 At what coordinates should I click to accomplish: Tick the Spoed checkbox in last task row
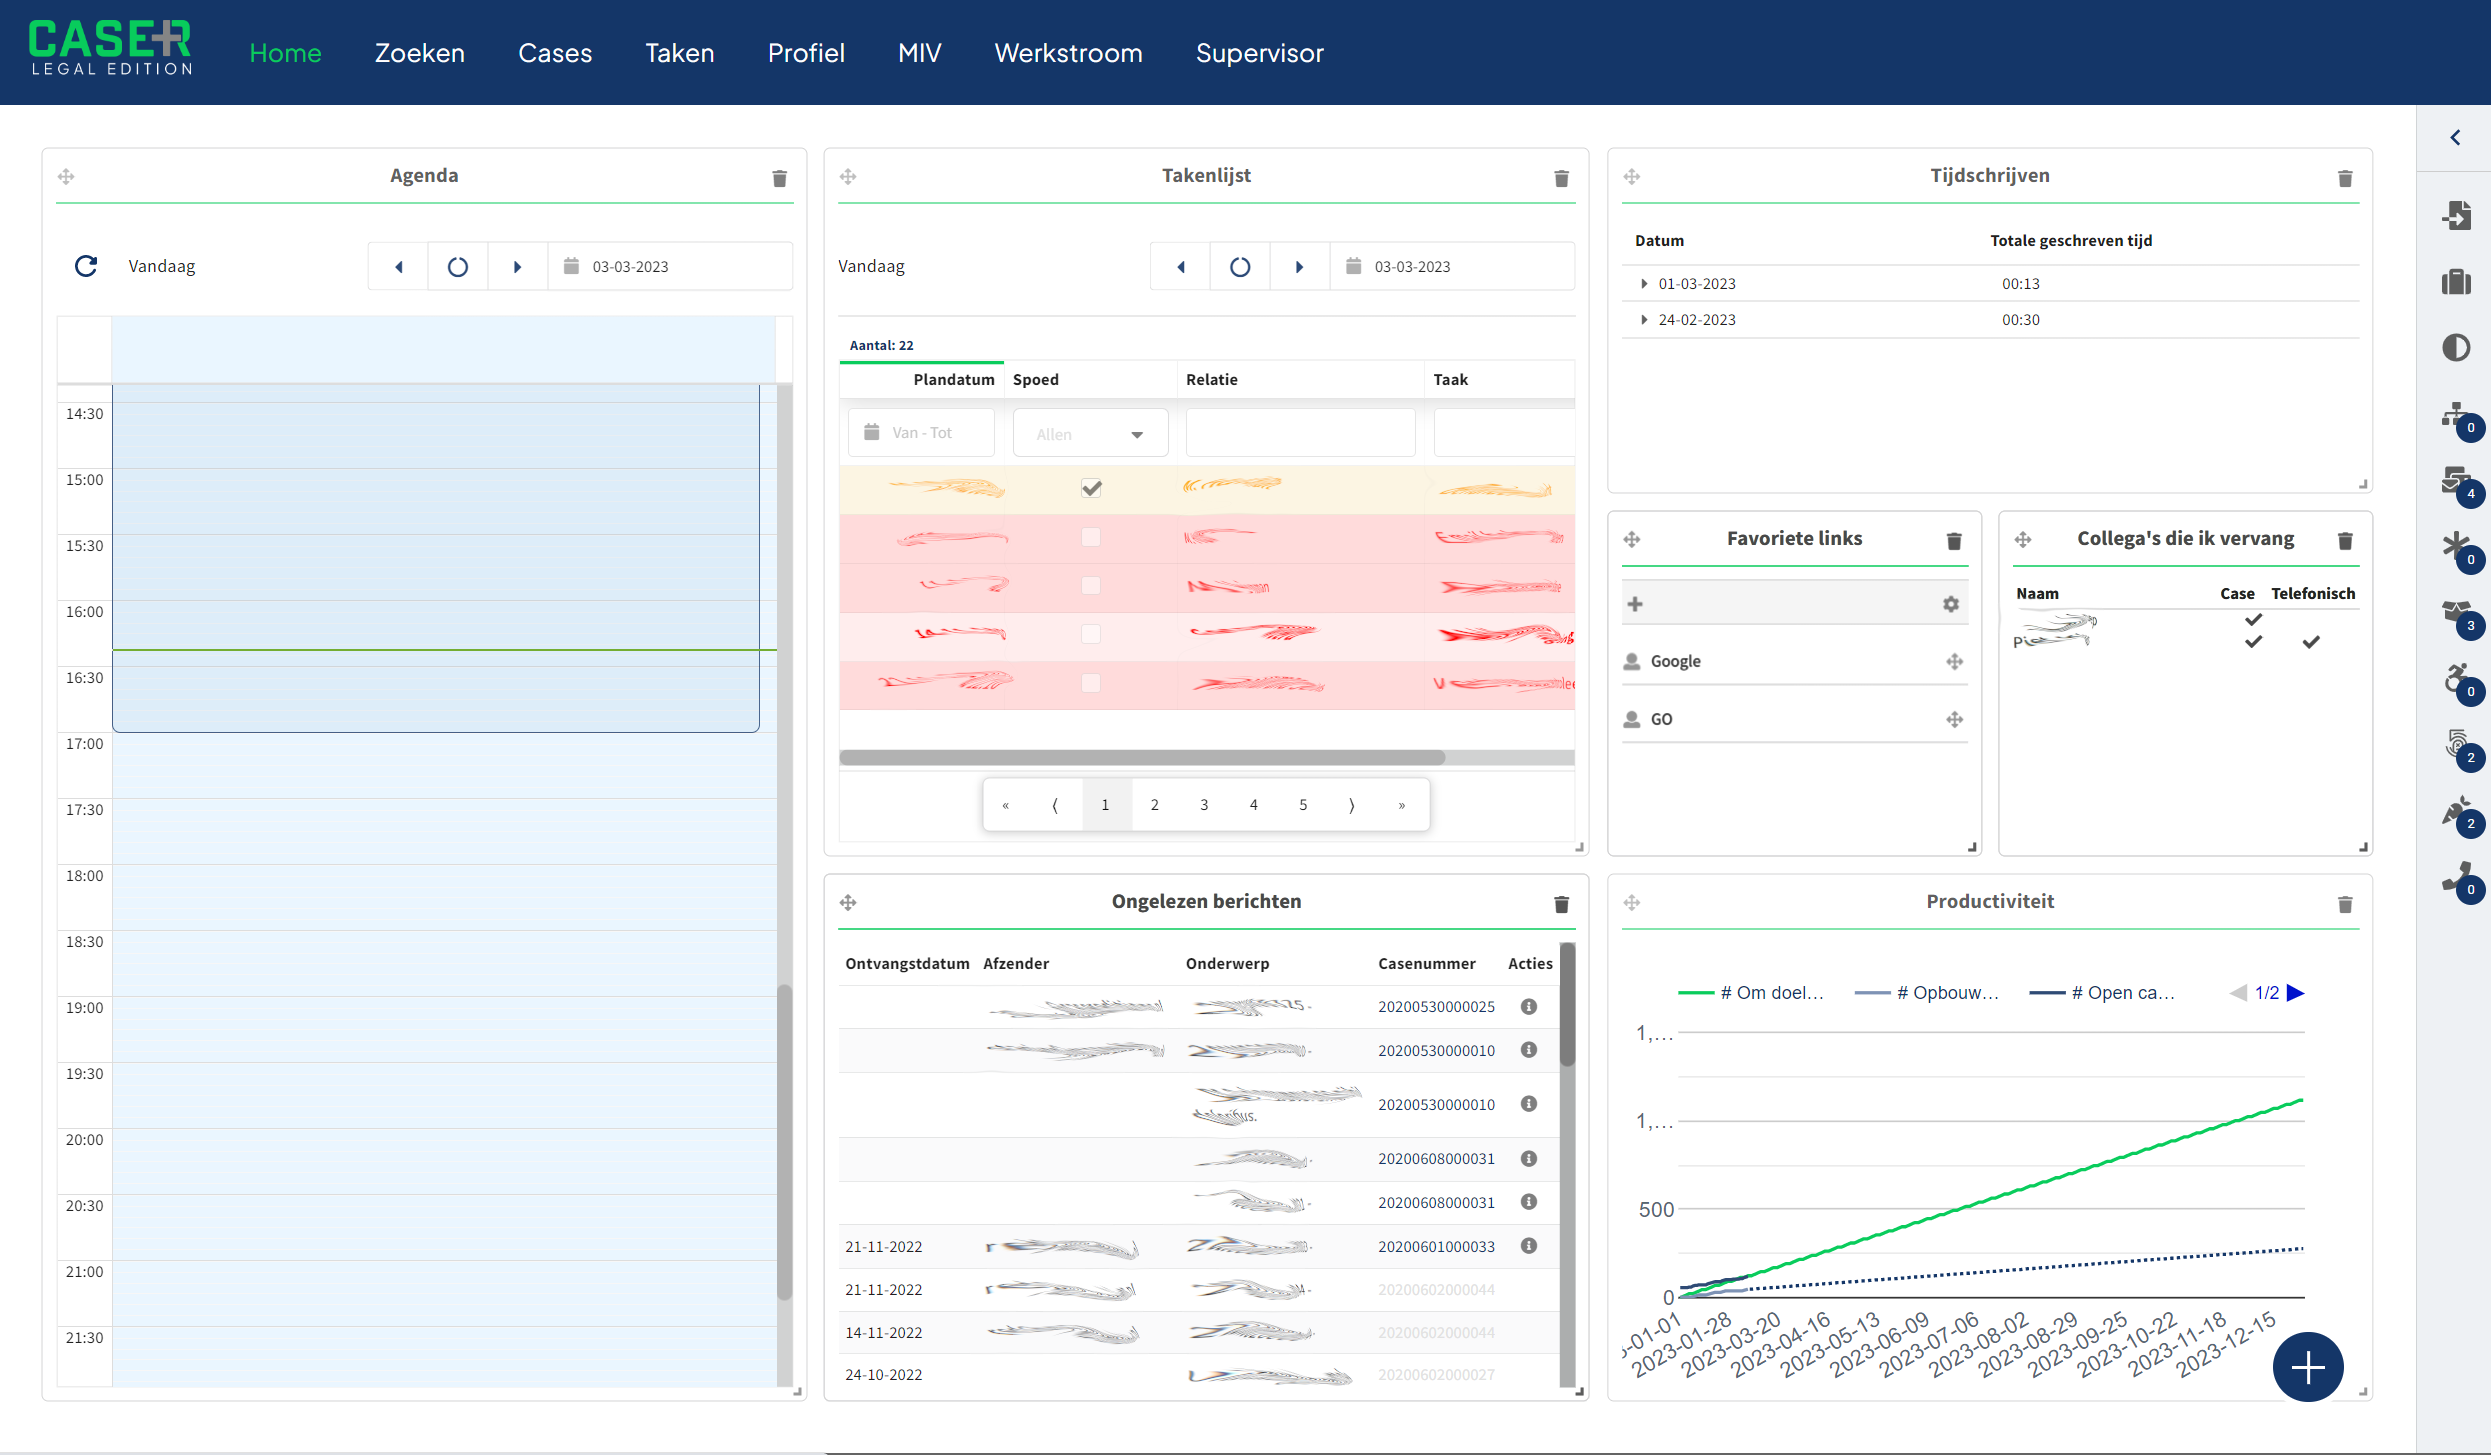(1091, 683)
